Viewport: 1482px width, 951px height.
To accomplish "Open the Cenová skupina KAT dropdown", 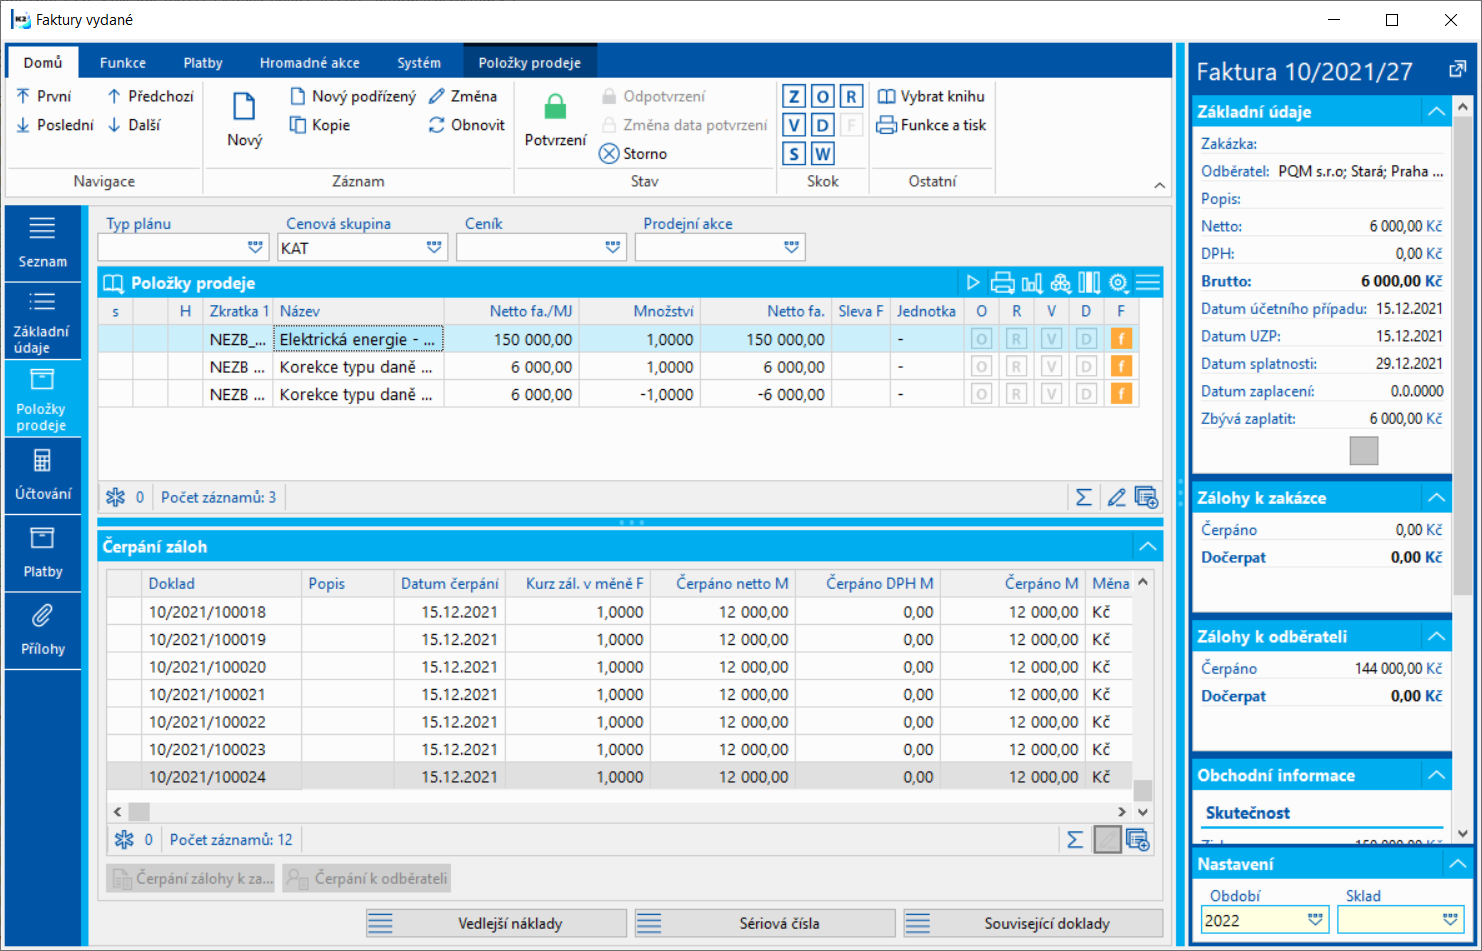I will 434,247.
